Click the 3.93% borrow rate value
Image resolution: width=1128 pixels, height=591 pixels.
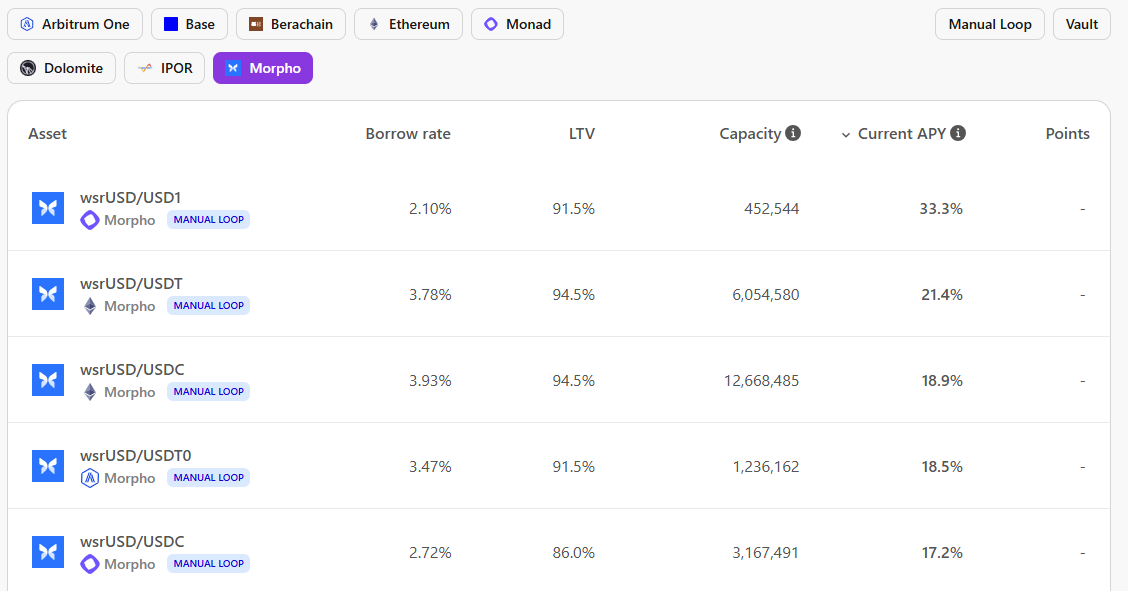(430, 380)
